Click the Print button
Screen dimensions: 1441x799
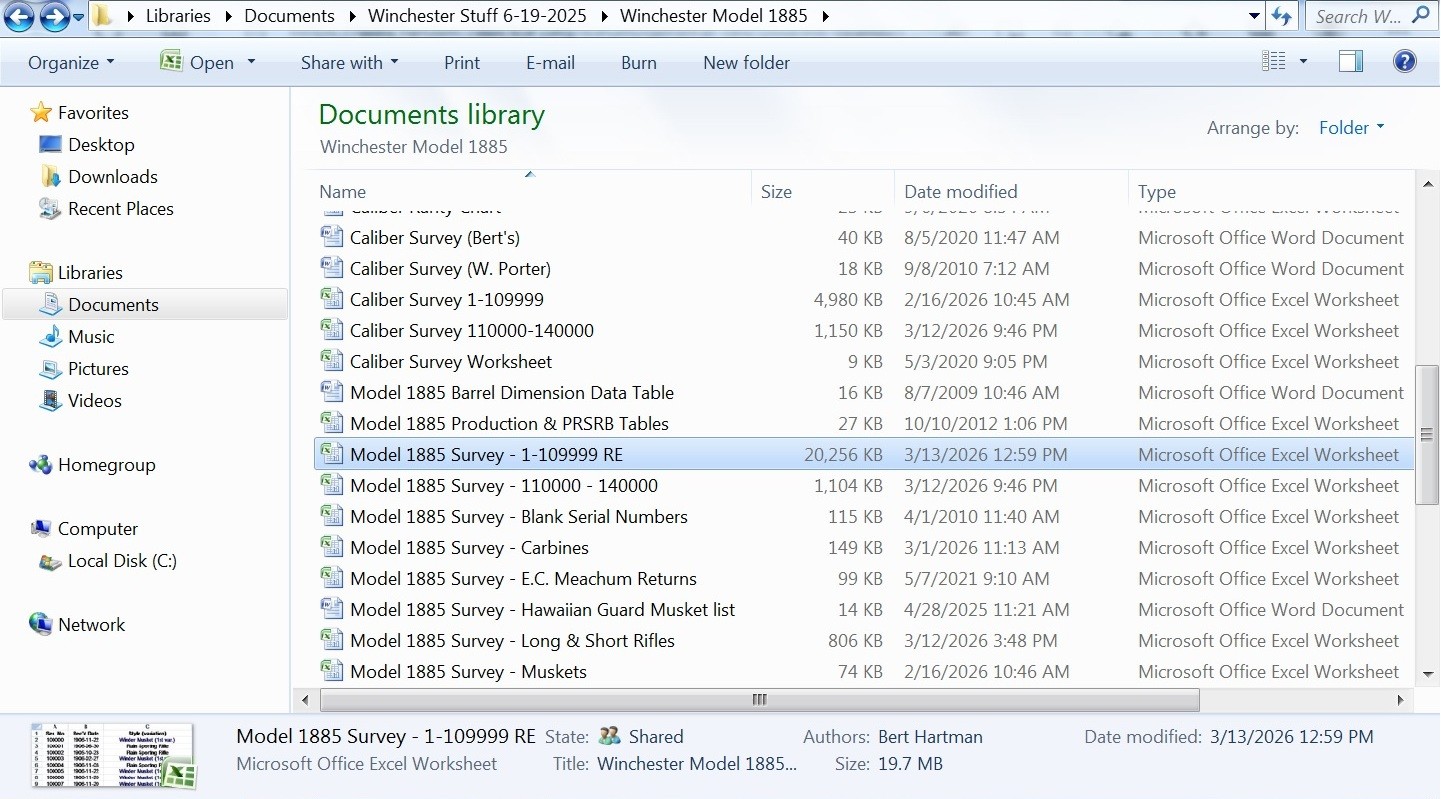coord(462,63)
